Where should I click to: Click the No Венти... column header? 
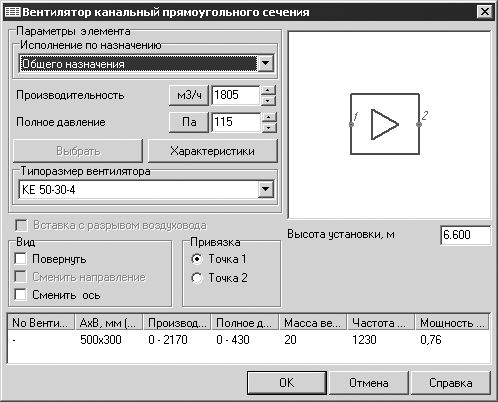pos(41,323)
